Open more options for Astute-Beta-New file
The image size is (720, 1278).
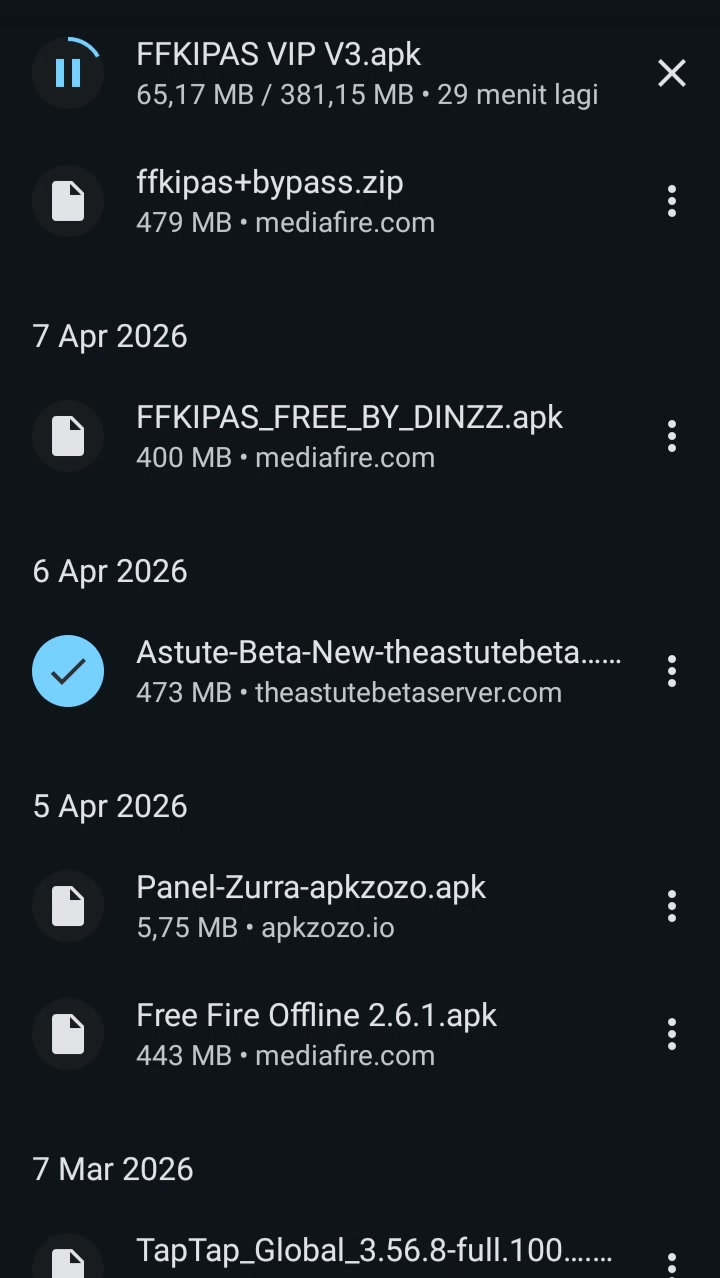(672, 671)
